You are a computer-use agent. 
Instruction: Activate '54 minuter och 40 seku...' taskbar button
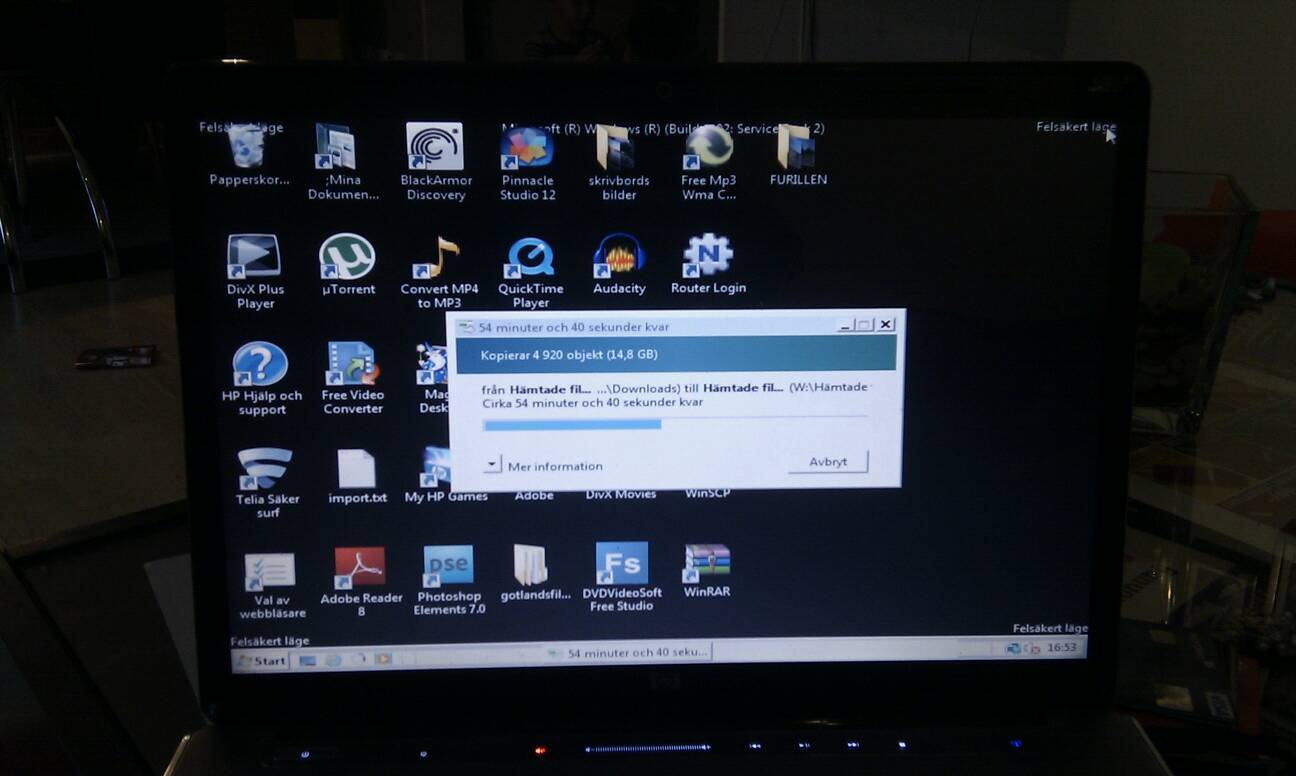click(629, 652)
